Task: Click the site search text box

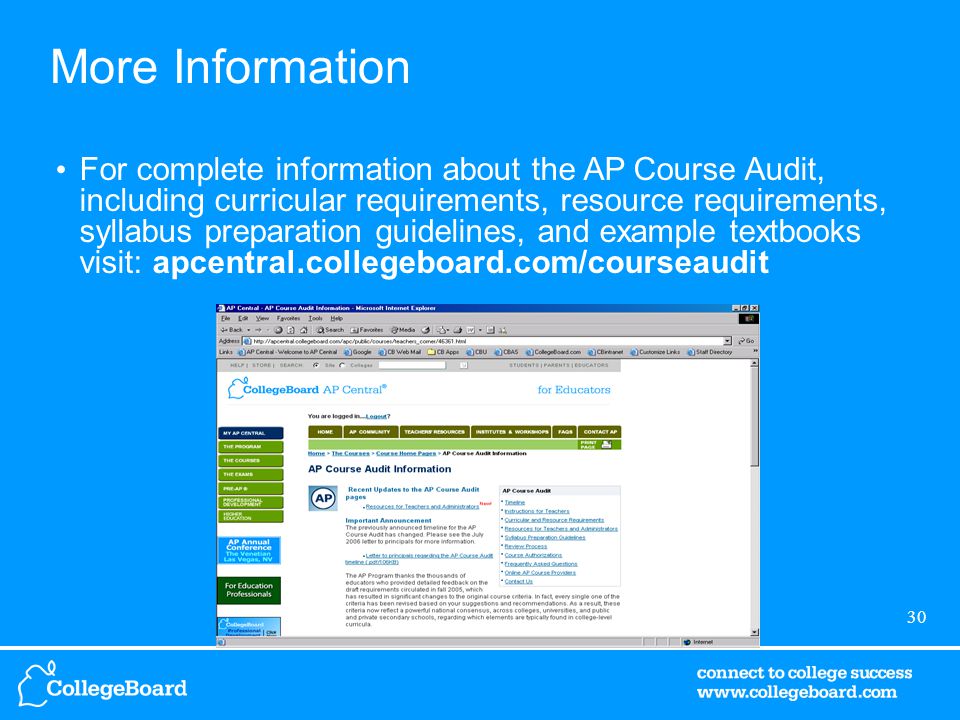Action: pos(412,365)
